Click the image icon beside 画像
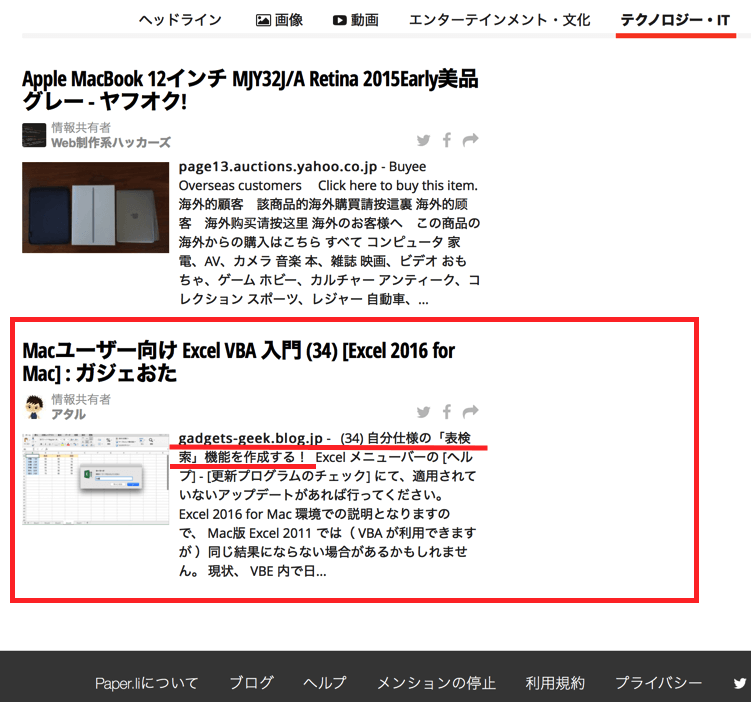The width and height of the screenshot is (751, 702). [x=263, y=20]
